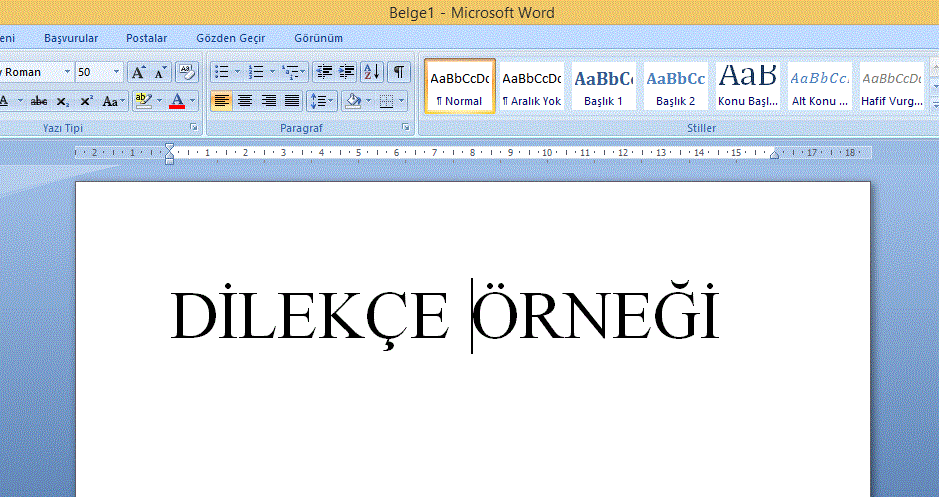Justify the paragraph text
The image size is (939, 497).
(292, 101)
